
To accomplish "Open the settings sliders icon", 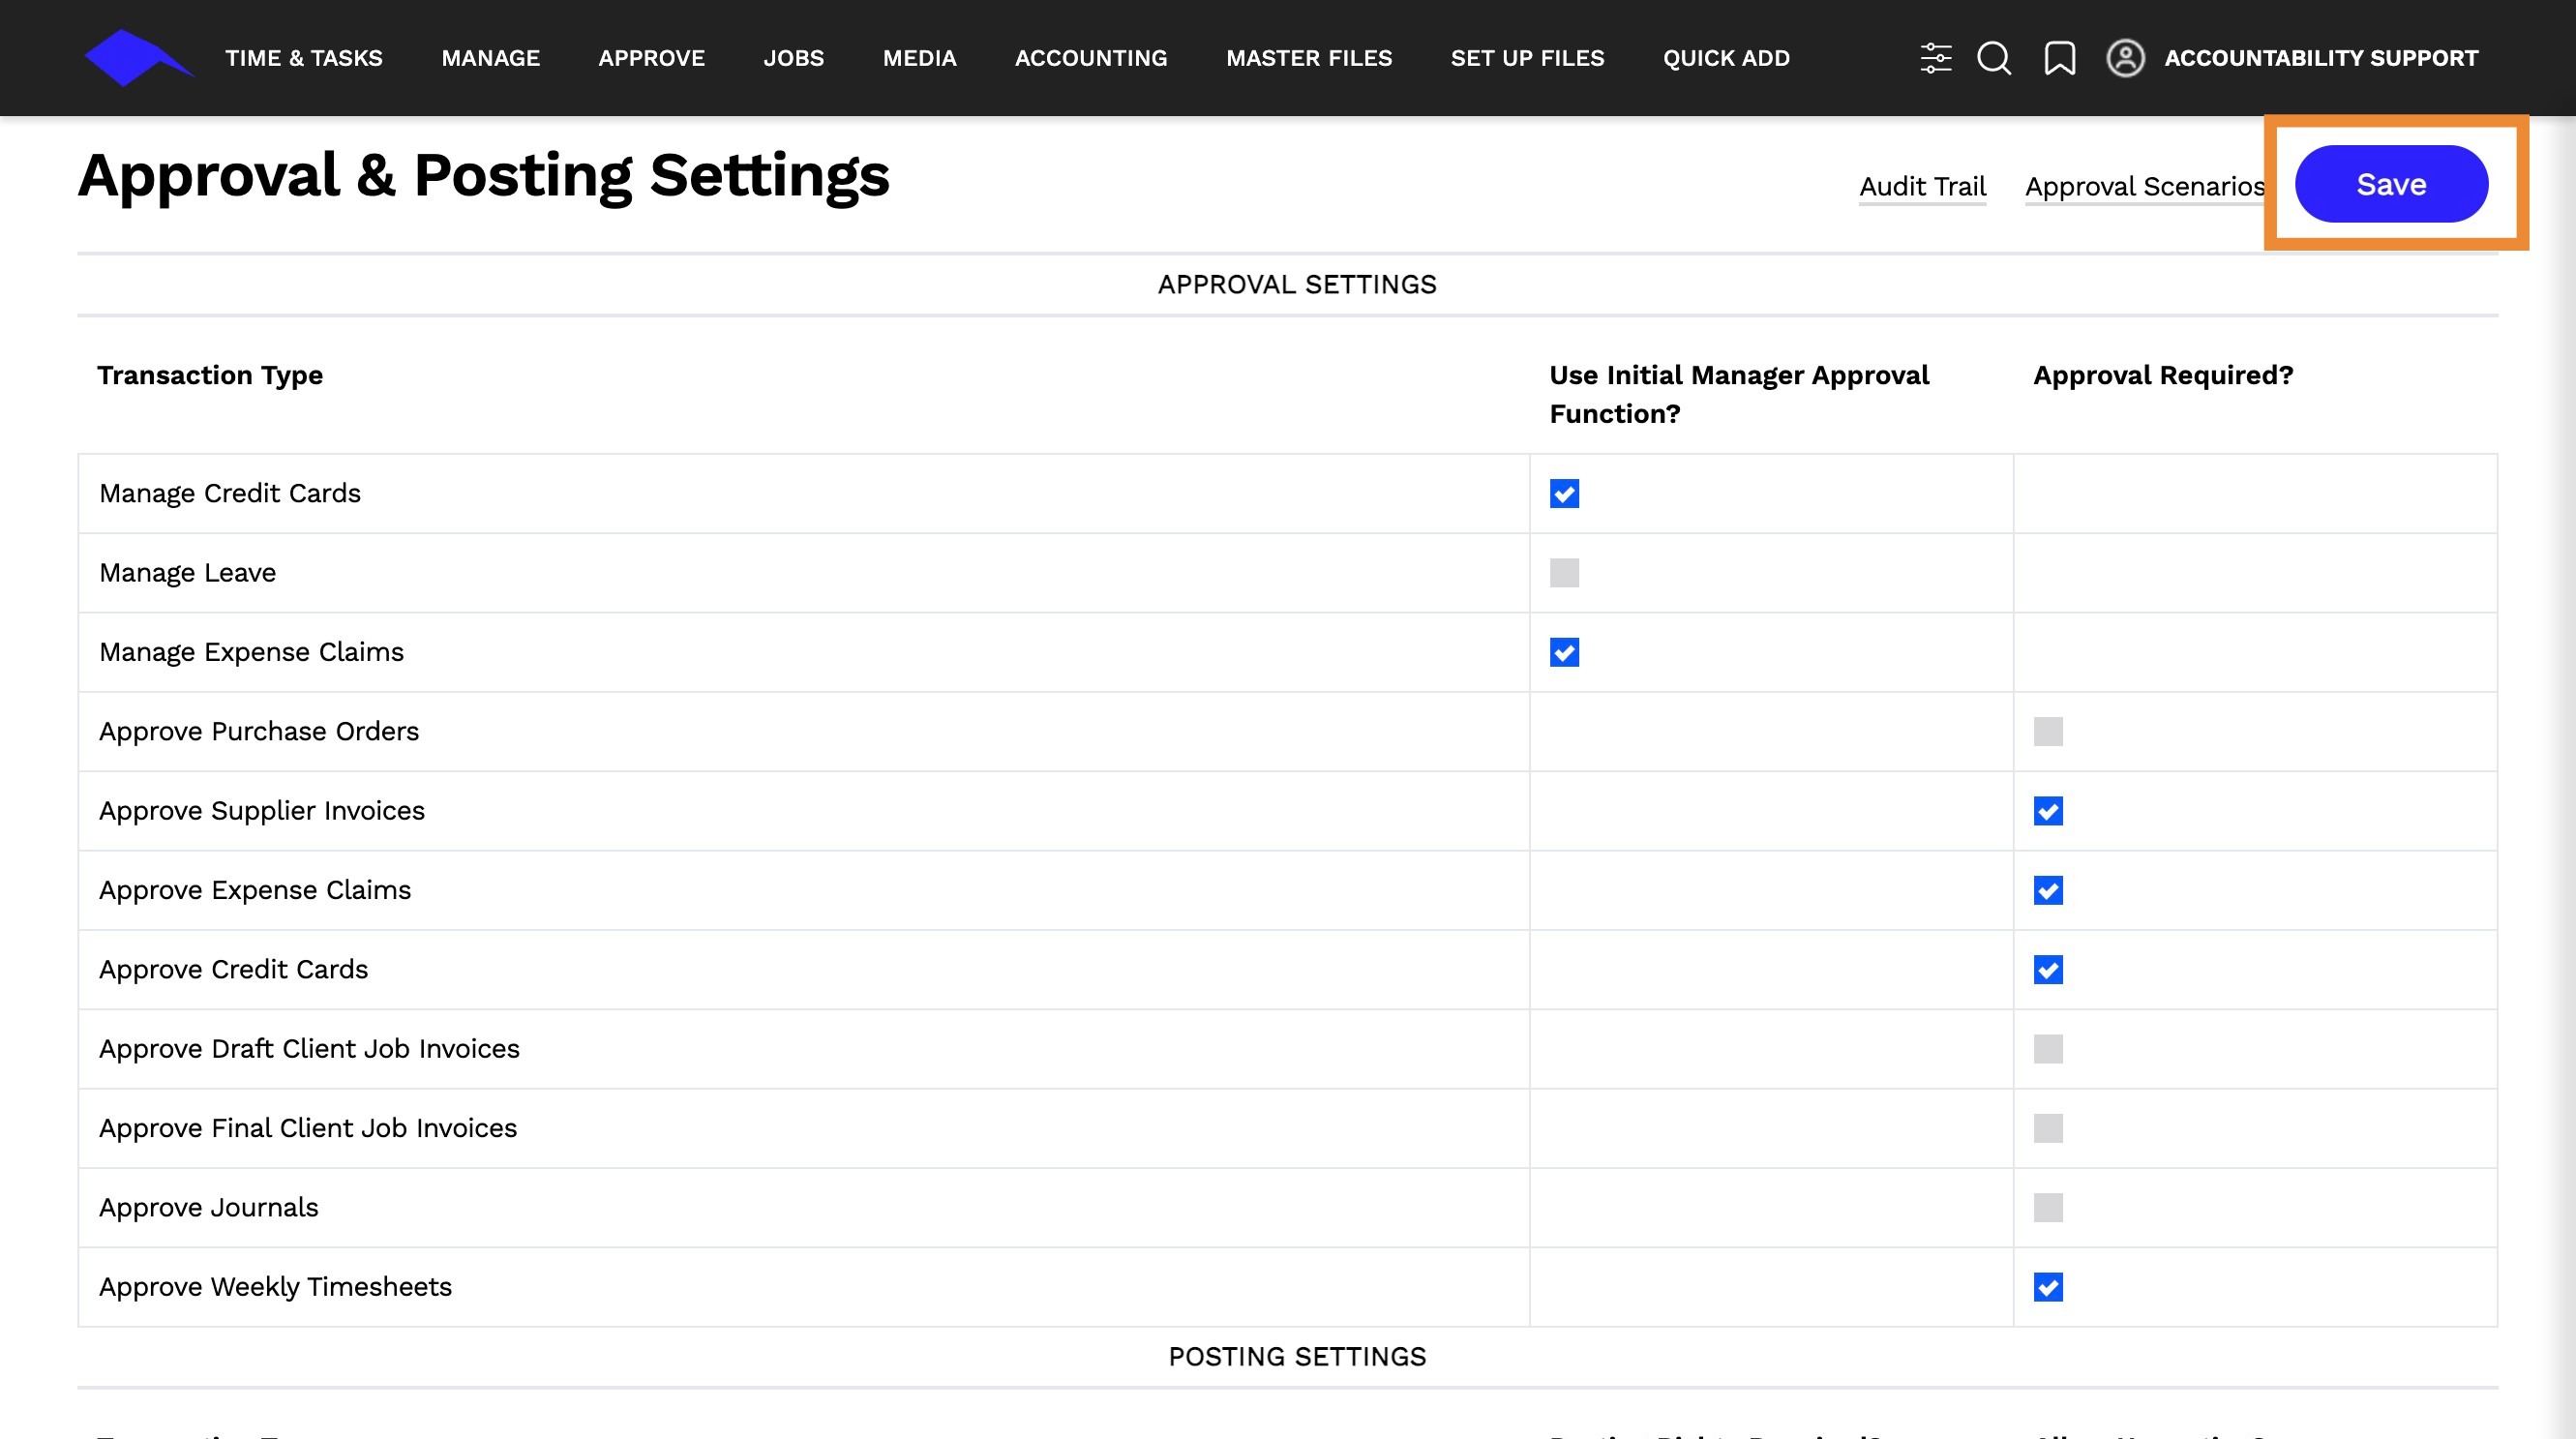I will pyautogui.click(x=1935, y=58).
